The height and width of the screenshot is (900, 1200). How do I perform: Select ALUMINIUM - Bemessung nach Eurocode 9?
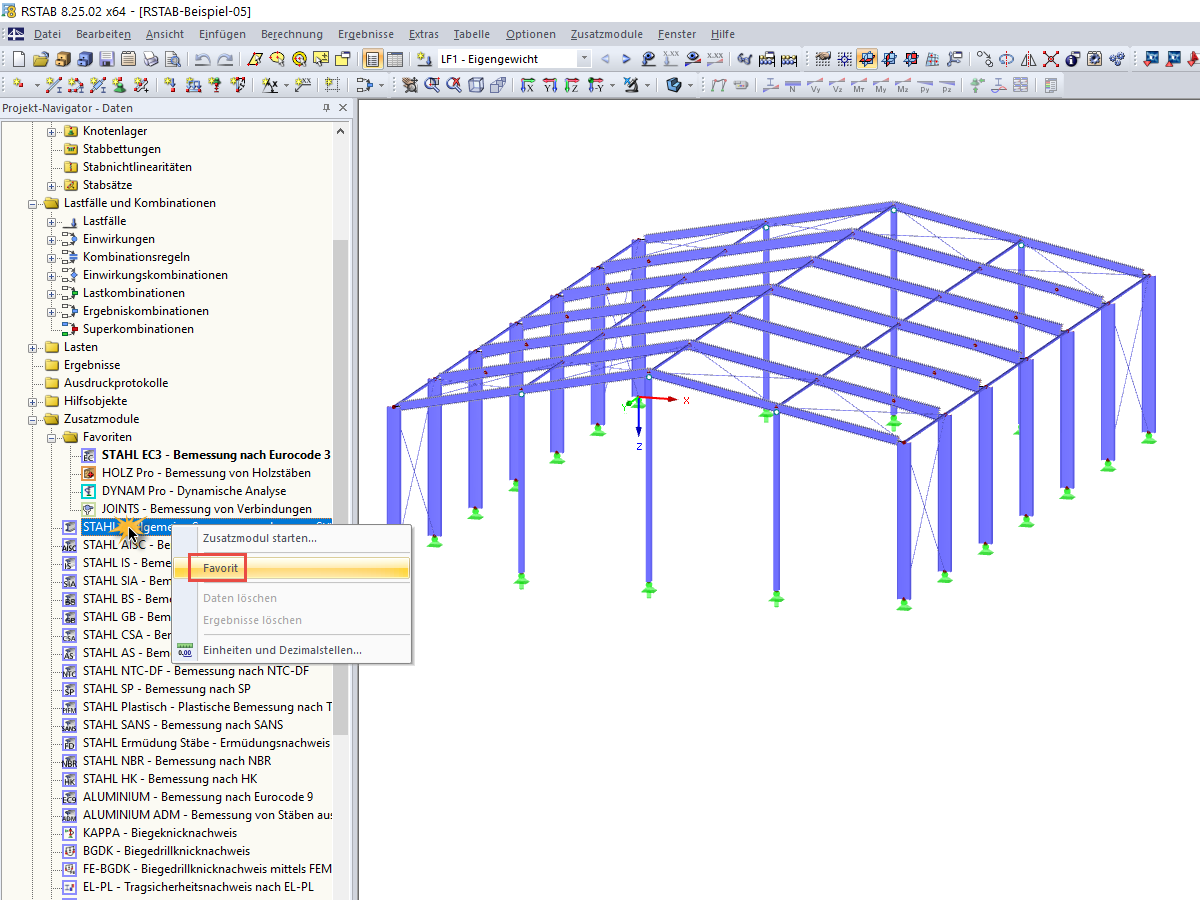coord(198,797)
